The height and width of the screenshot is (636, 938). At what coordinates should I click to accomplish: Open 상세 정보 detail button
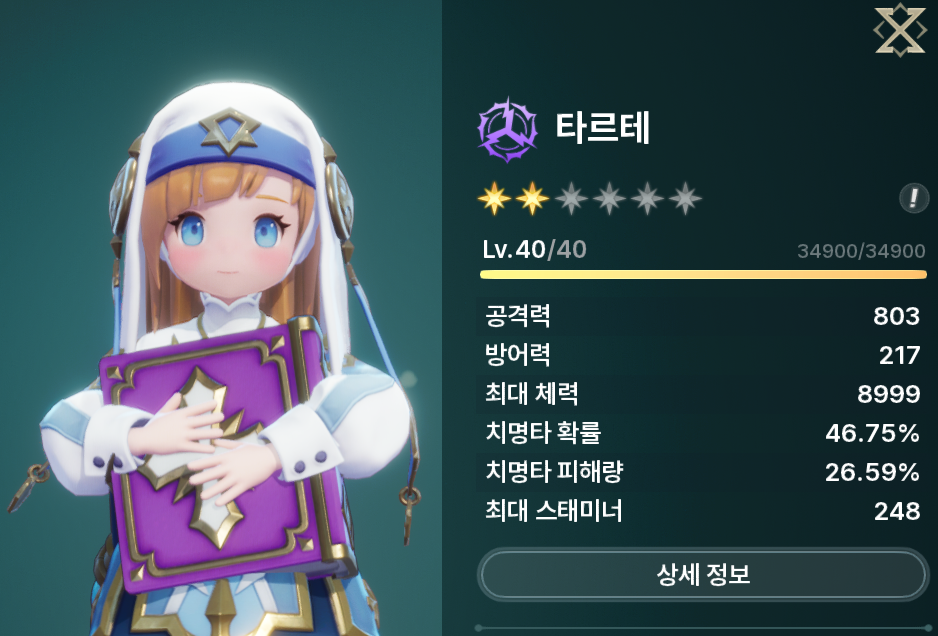[703, 575]
